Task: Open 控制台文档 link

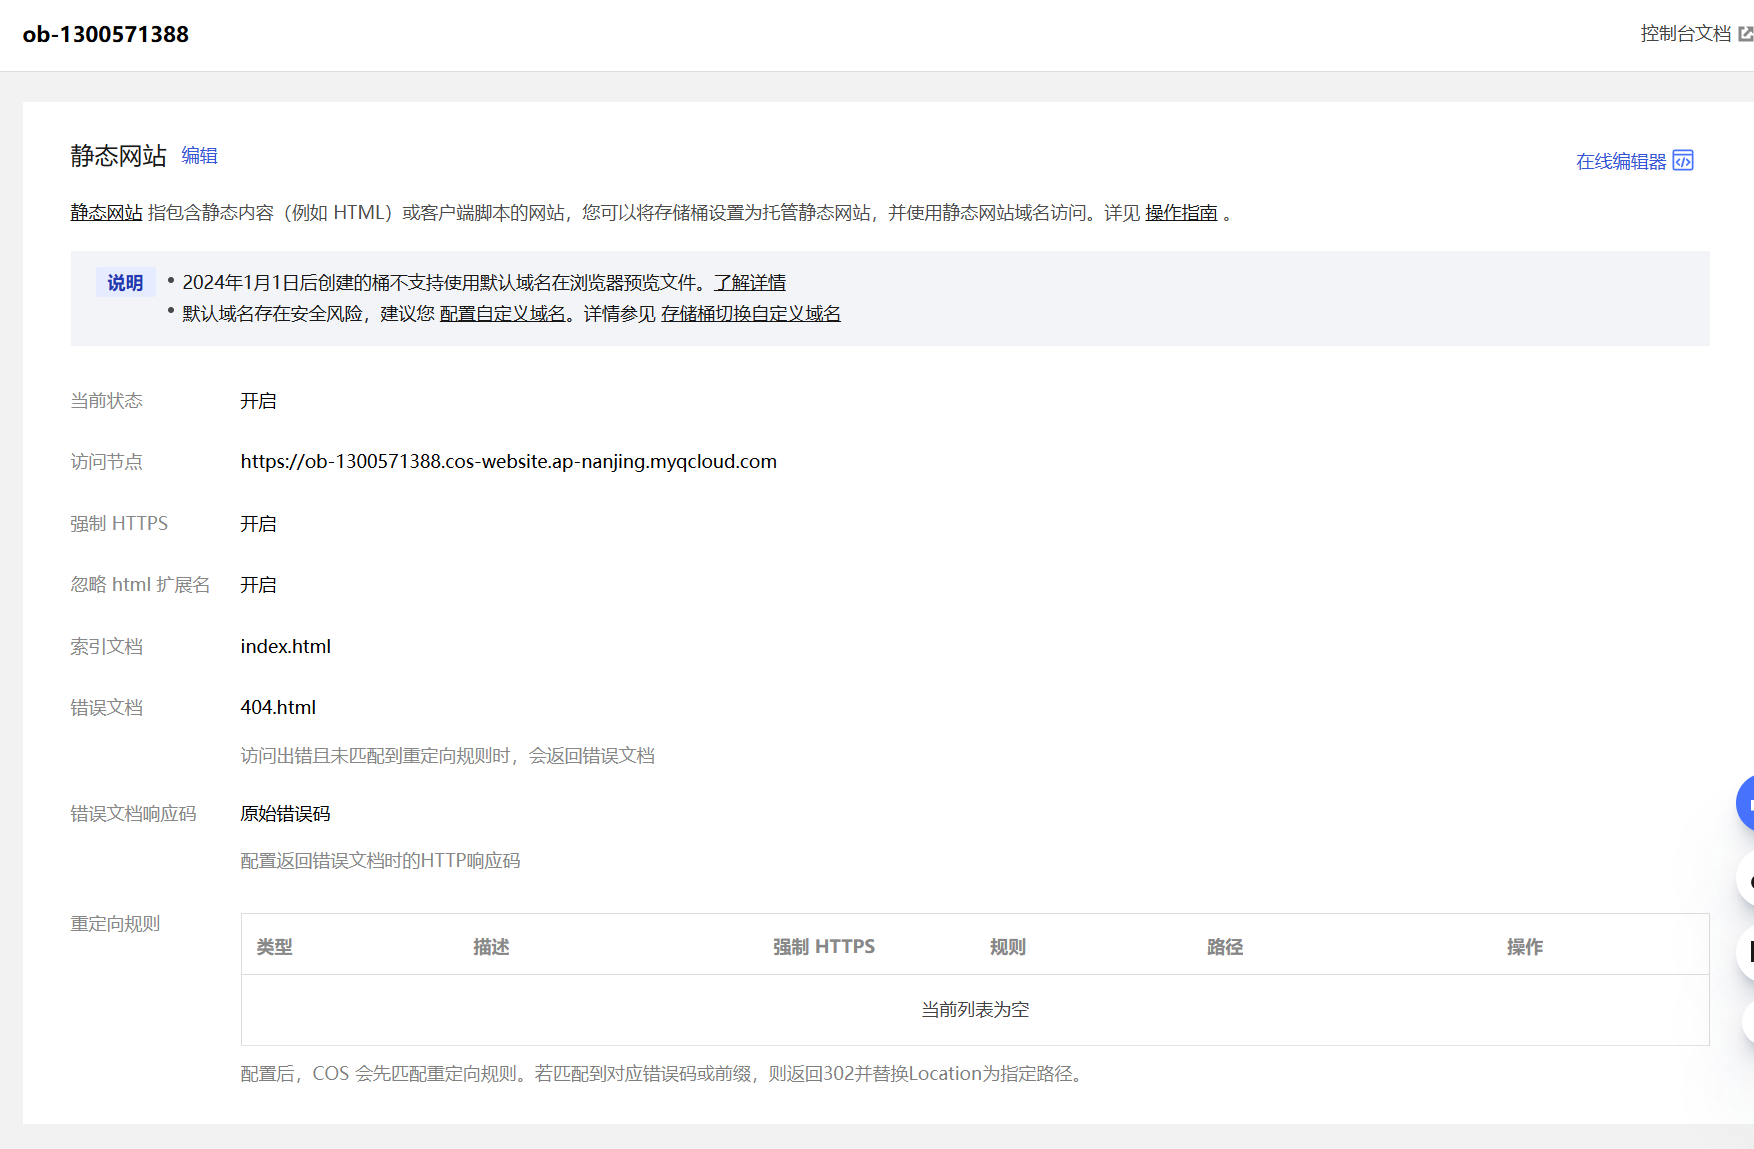Action: [x=1685, y=34]
